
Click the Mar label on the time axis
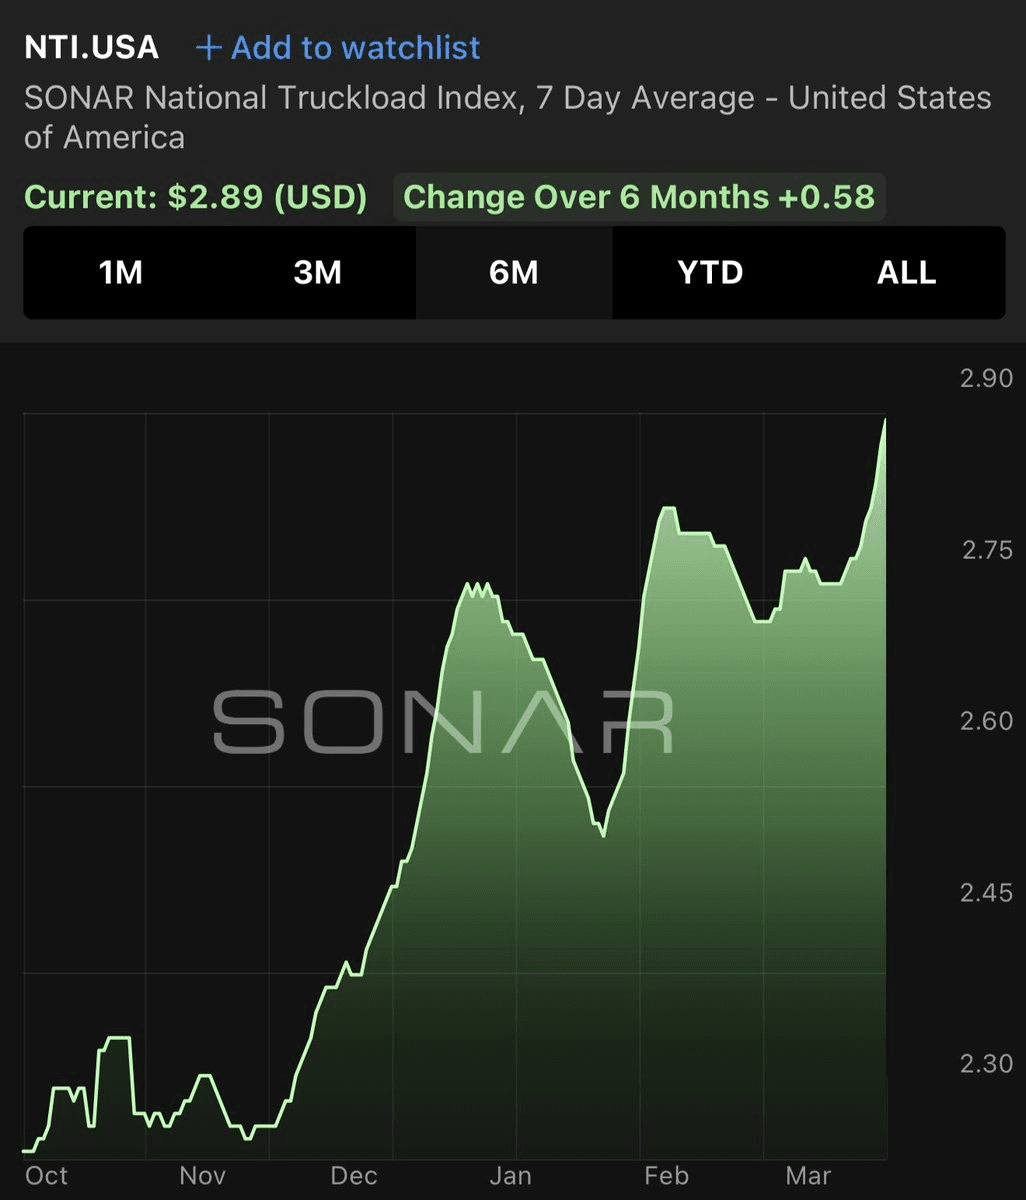click(808, 1175)
